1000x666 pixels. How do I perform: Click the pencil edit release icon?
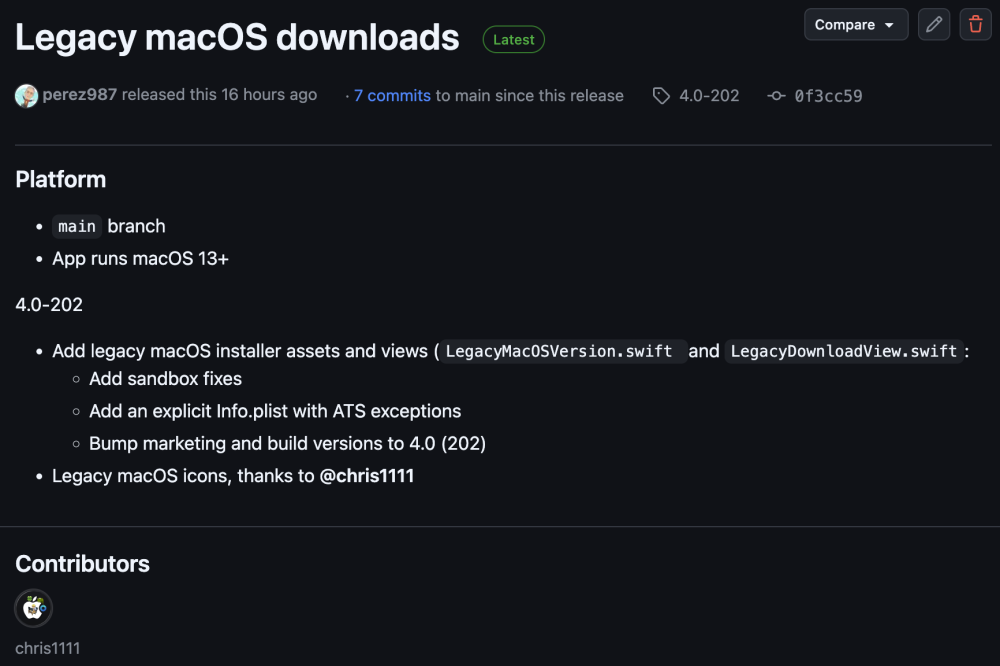(934, 25)
